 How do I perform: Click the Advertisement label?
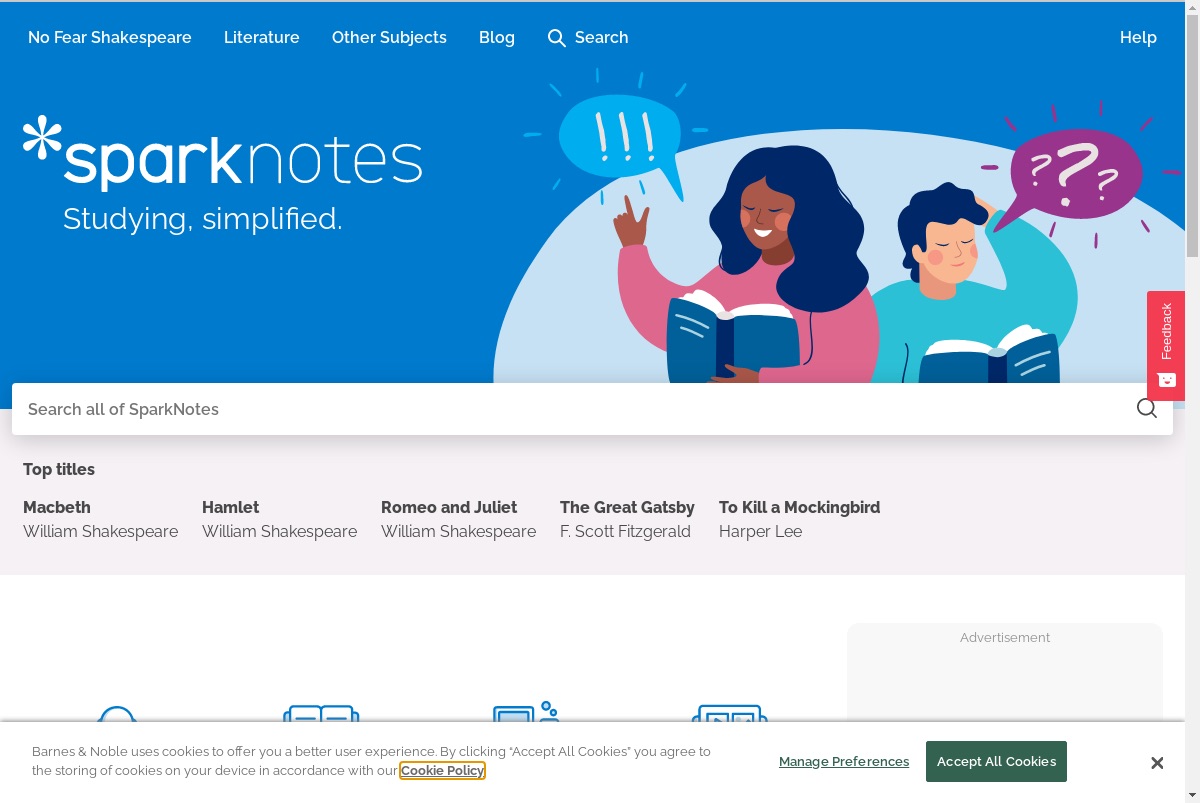pyautogui.click(x=1005, y=637)
